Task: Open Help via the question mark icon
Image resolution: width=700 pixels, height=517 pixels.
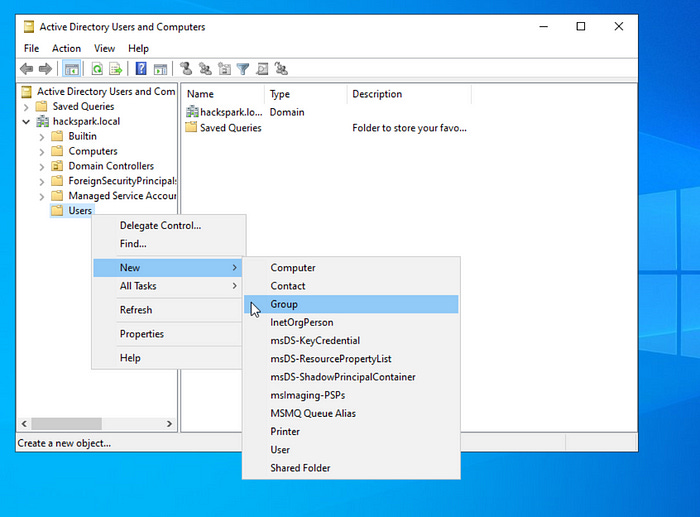Action: point(141,69)
